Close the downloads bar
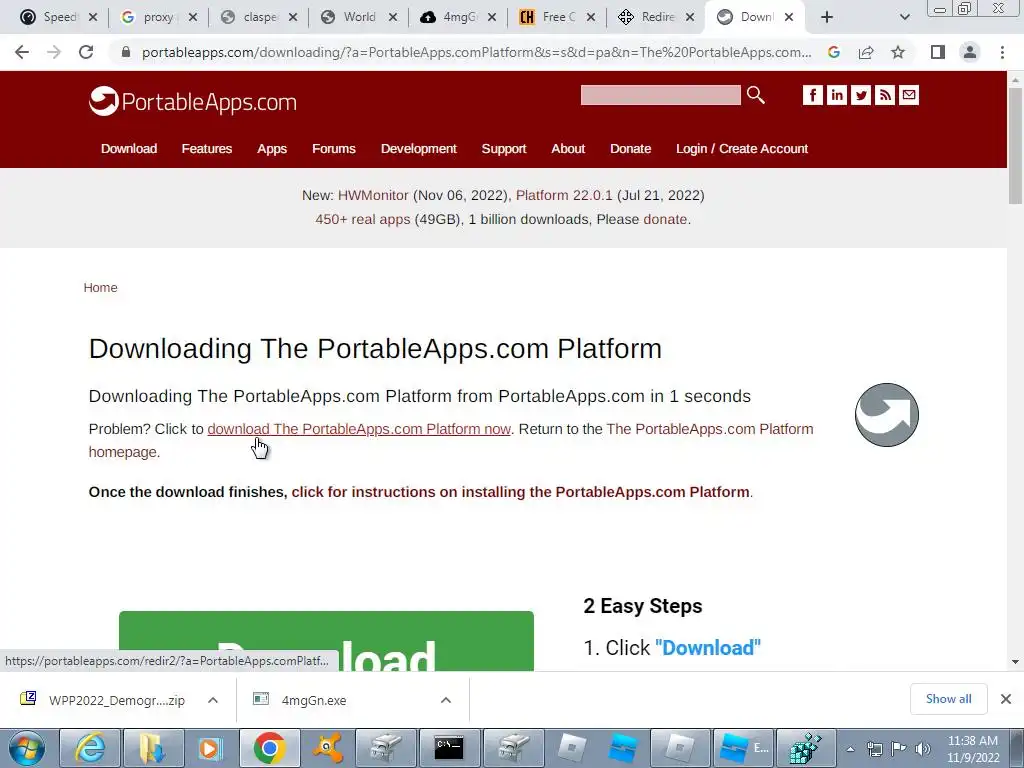Image resolution: width=1024 pixels, height=768 pixels. click(1006, 699)
